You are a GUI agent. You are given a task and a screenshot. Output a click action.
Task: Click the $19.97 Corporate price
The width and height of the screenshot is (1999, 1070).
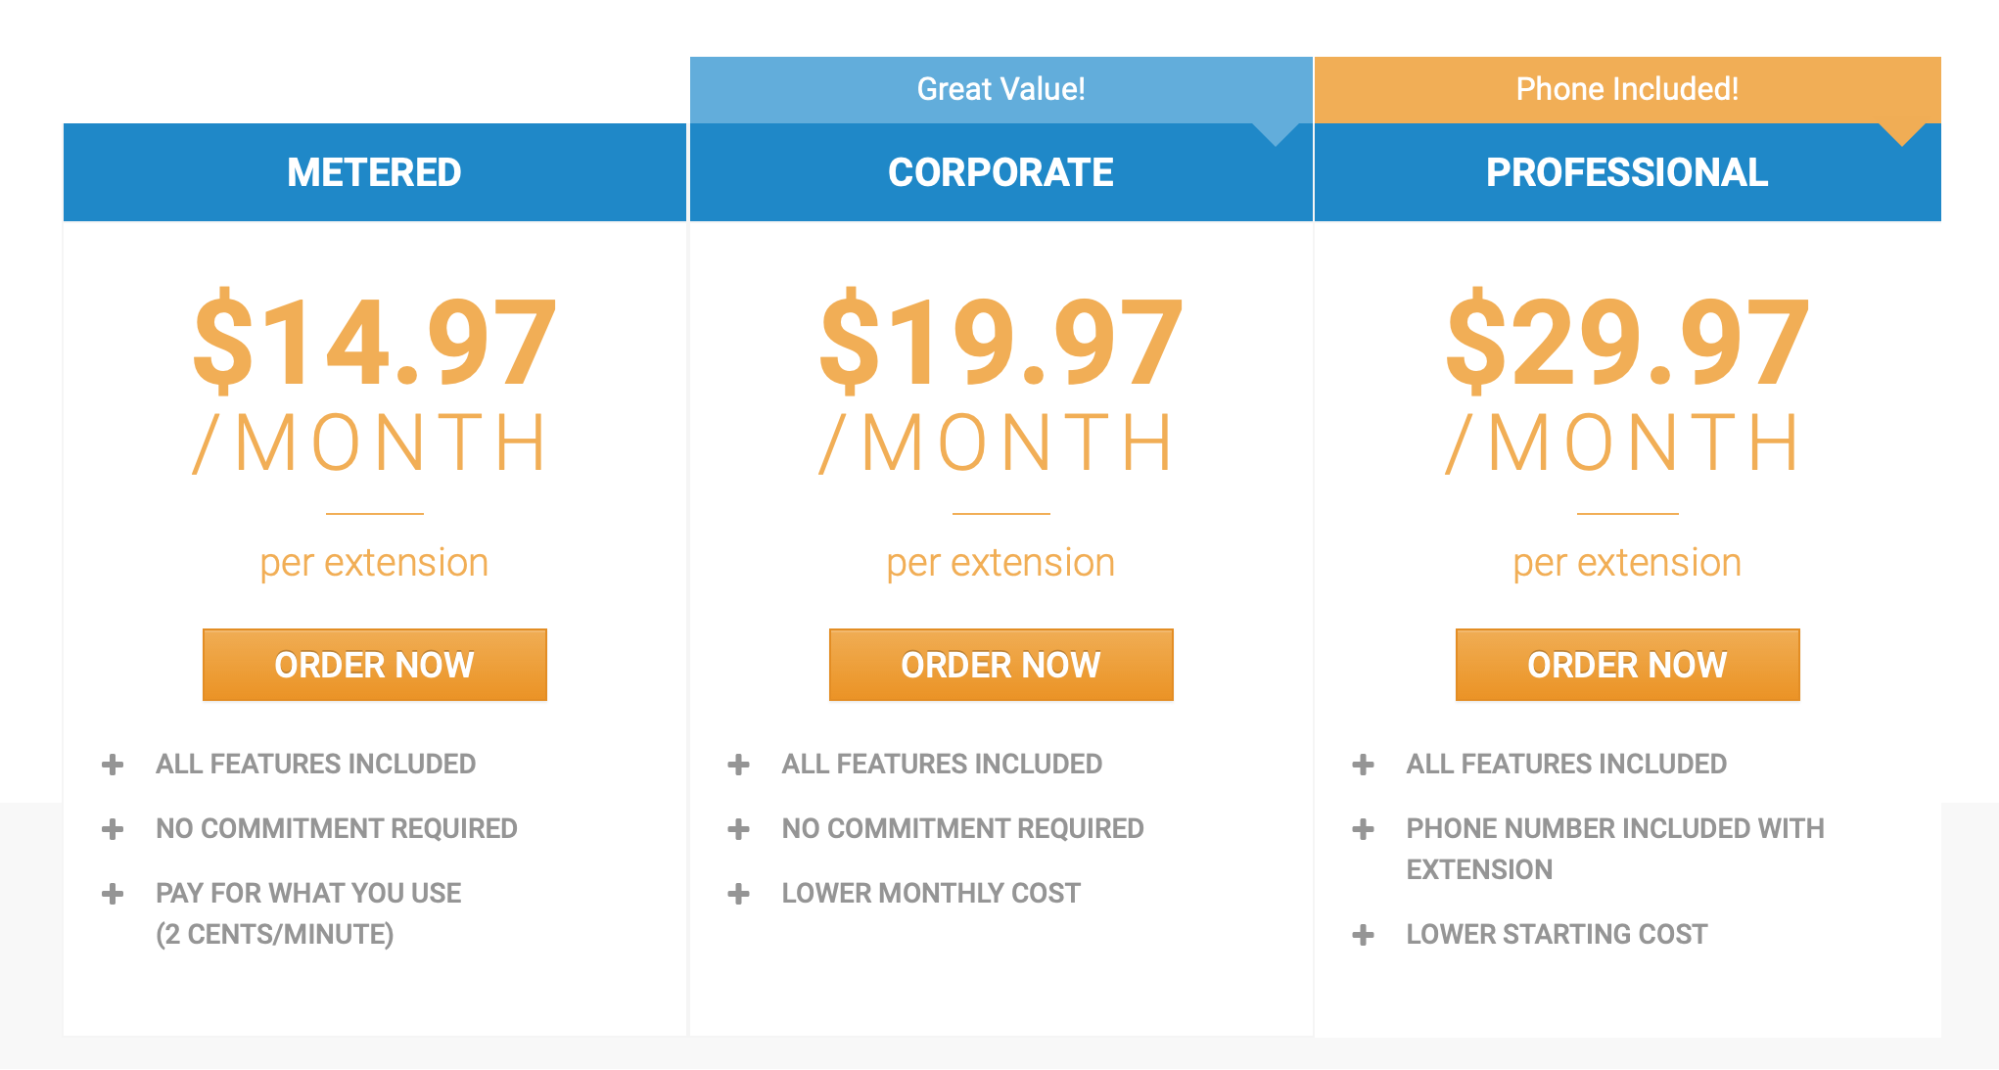click(x=1000, y=342)
